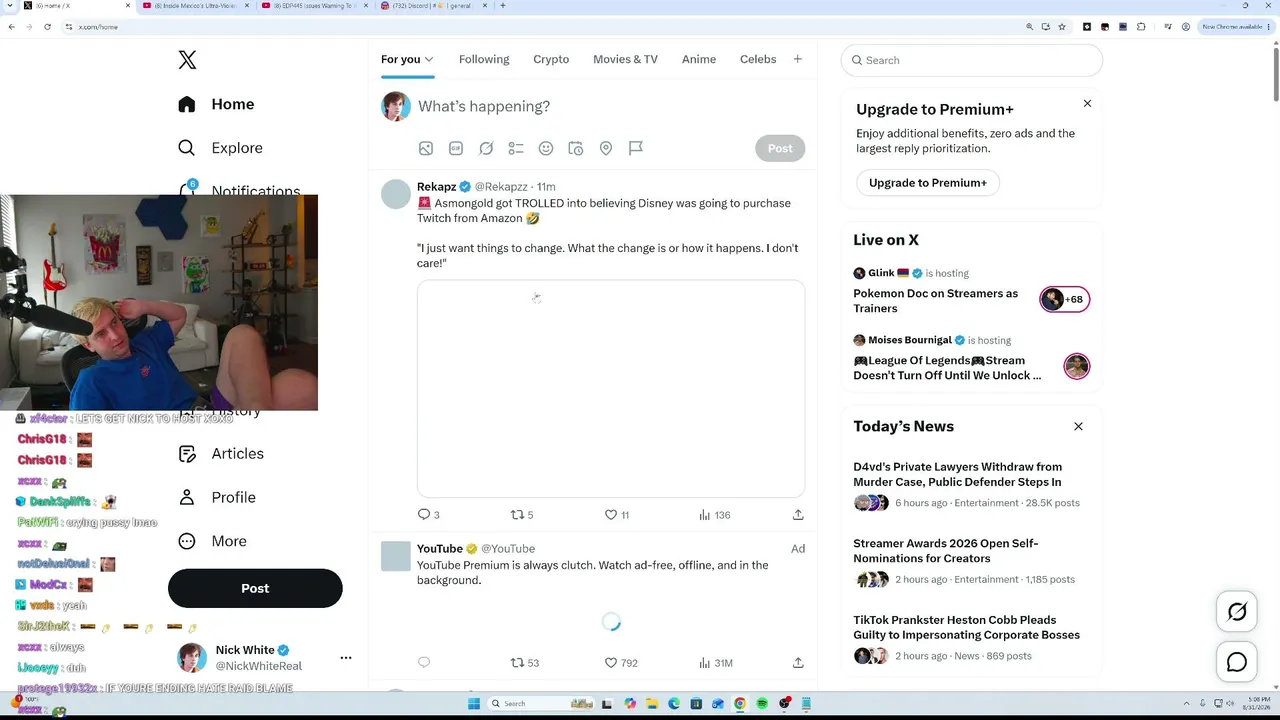Schedule the post with calendar icon
This screenshot has width=1280, height=720.
[x=576, y=148]
